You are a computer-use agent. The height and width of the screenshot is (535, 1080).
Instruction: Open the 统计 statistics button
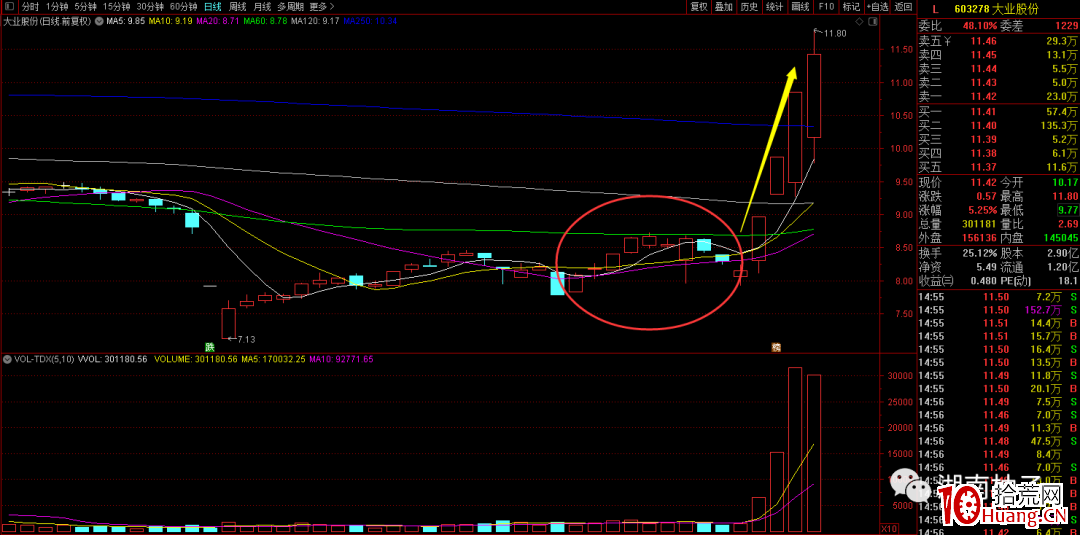pyautogui.click(x=774, y=7)
